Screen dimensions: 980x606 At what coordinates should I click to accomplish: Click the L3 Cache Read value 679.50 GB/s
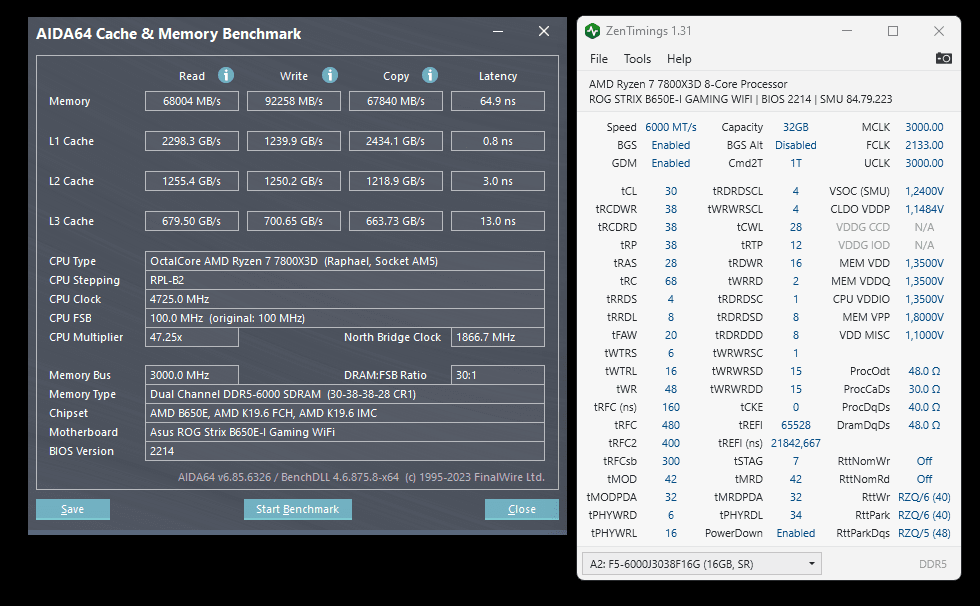192,221
